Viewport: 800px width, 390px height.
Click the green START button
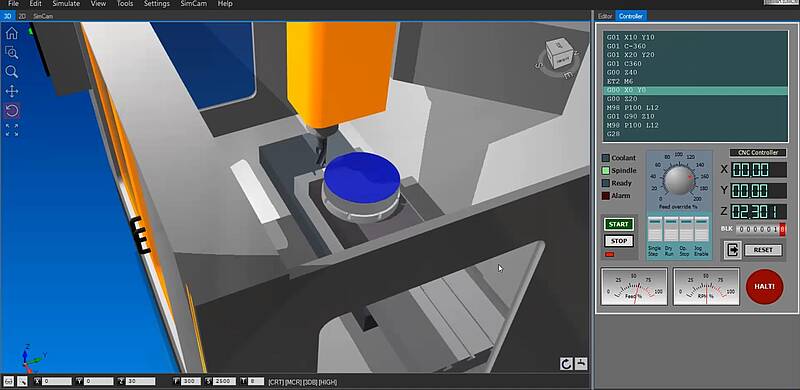(618, 224)
